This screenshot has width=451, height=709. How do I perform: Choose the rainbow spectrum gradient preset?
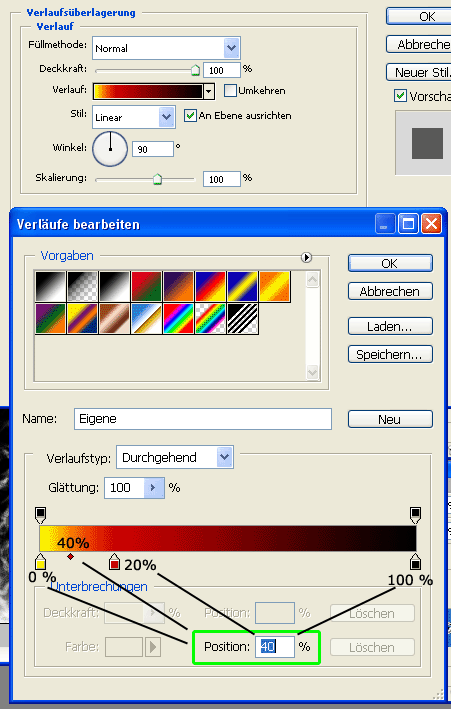[178, 319]
